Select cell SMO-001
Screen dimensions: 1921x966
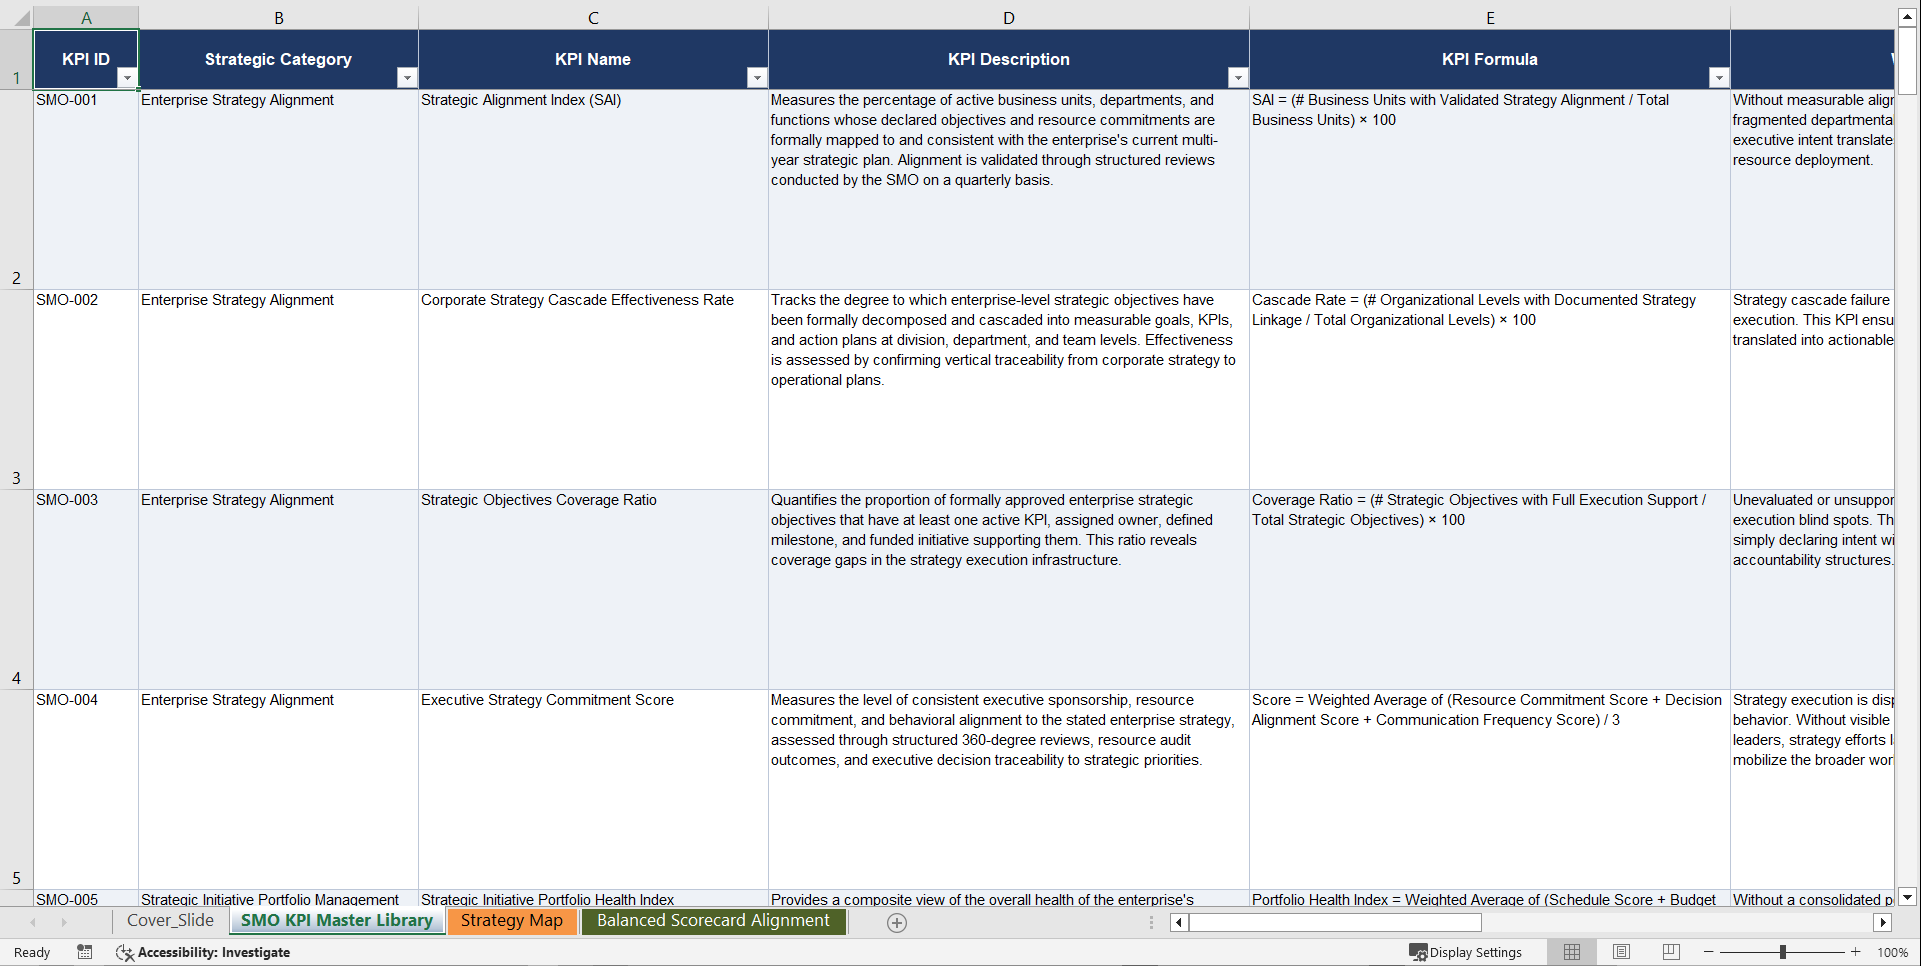86,190
